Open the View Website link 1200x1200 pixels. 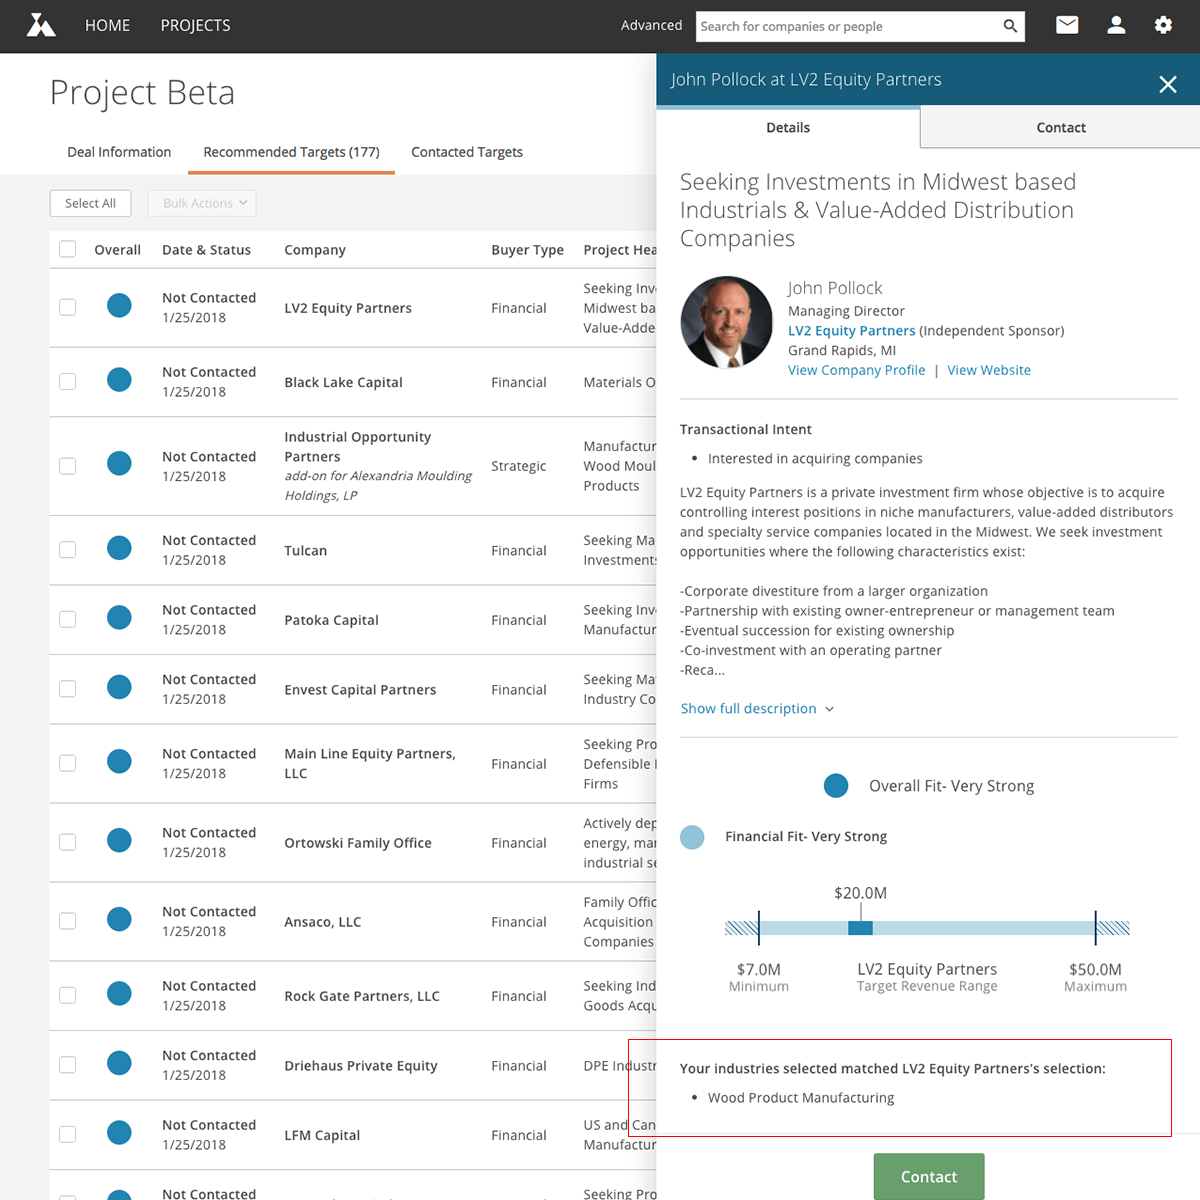coord(989,370)
